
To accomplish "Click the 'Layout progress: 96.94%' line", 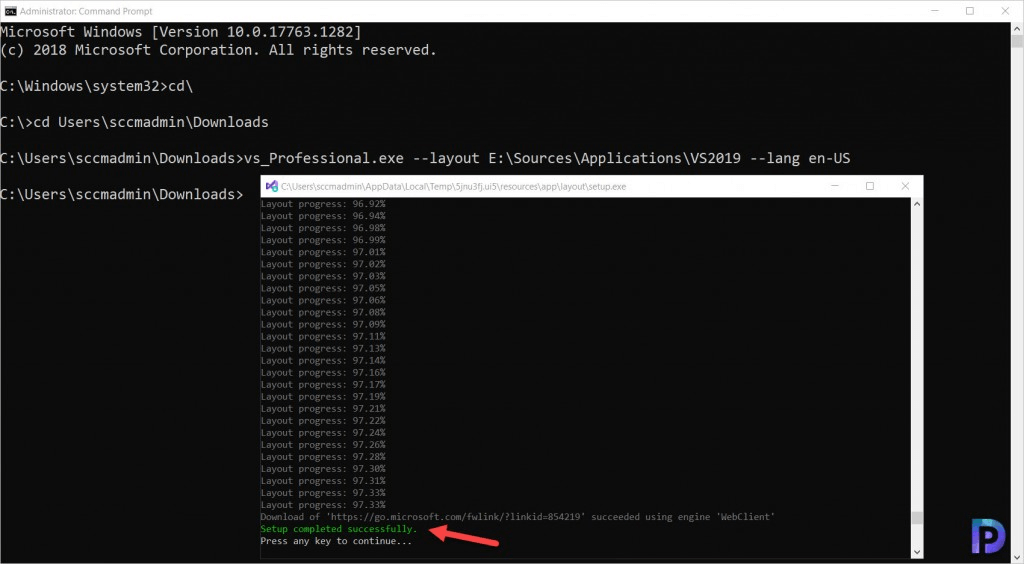I will point(323,216).
